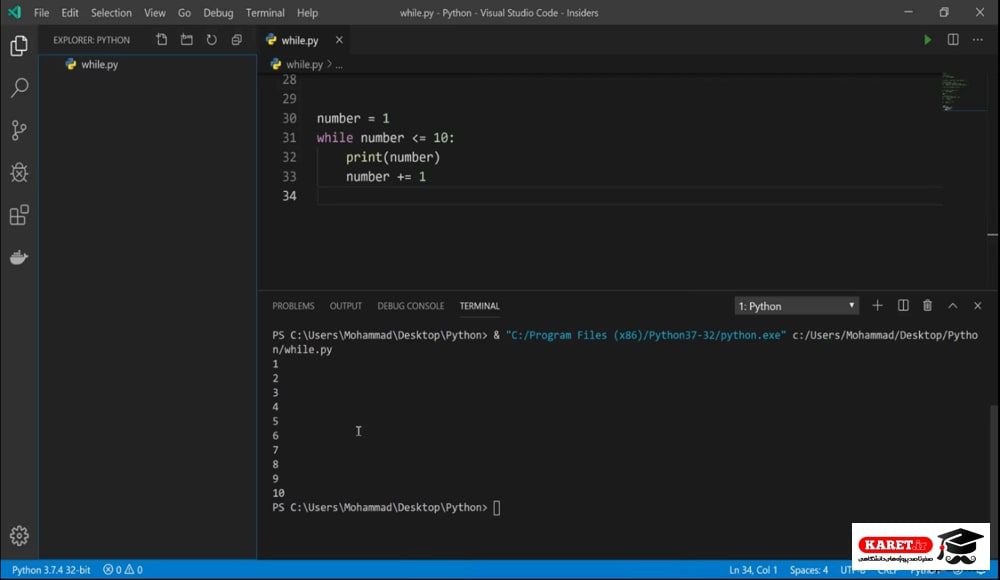Place cursor on empty line 34
This screenshot has width=1000, height=580.
628,196
